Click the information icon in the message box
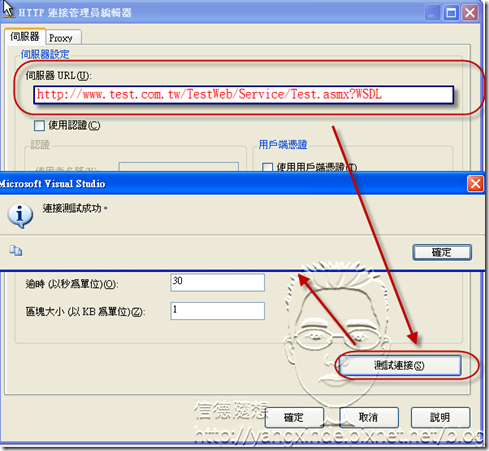The image size is (489, 451). click(20, 215)
